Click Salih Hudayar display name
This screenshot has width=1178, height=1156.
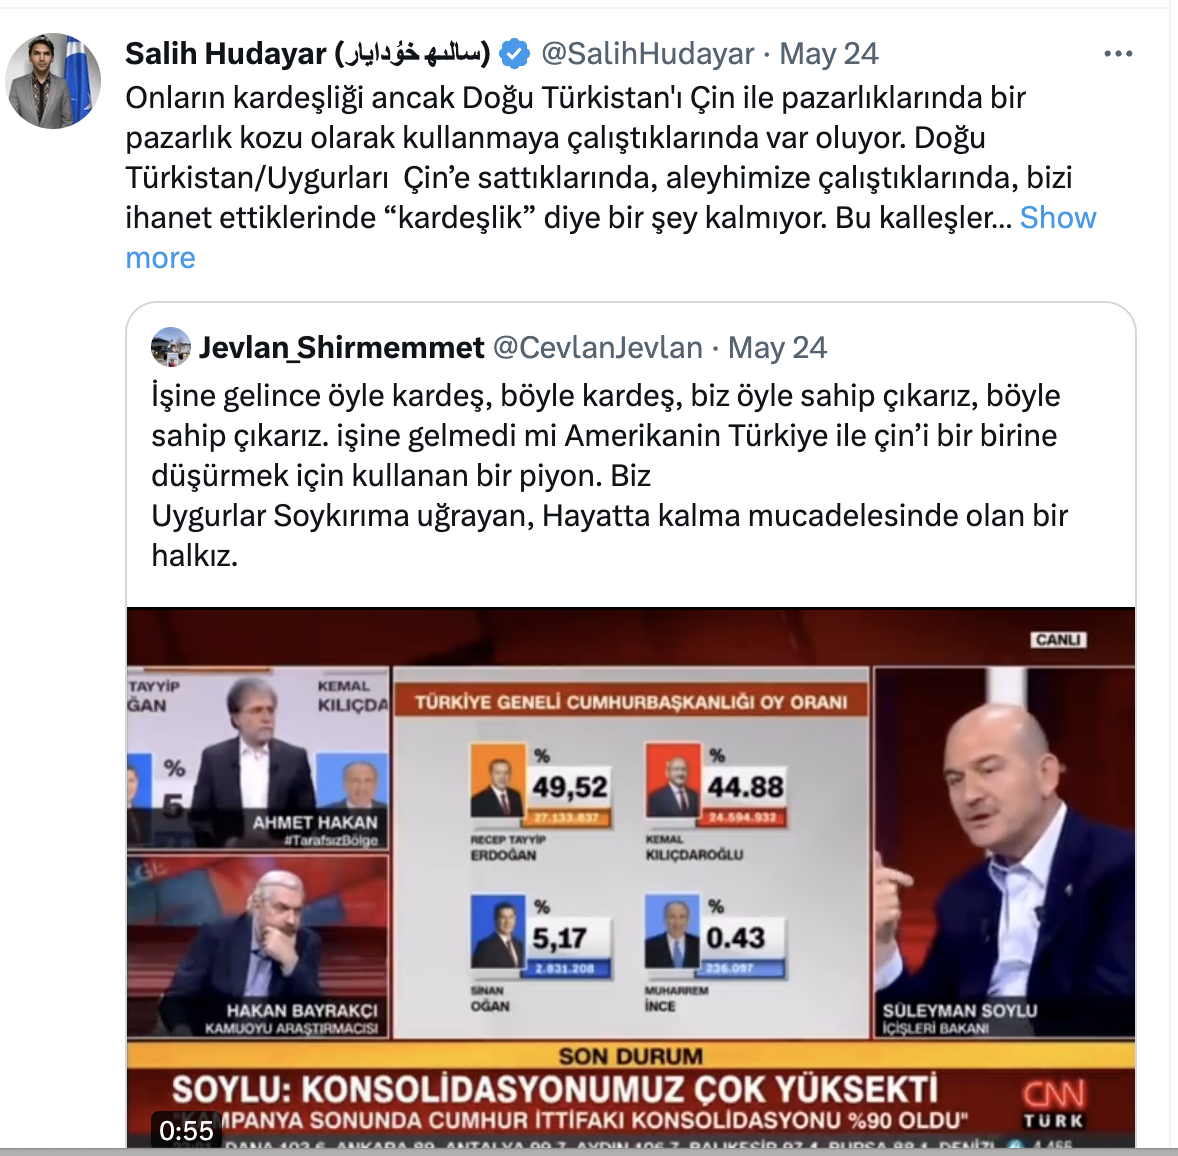307,54
